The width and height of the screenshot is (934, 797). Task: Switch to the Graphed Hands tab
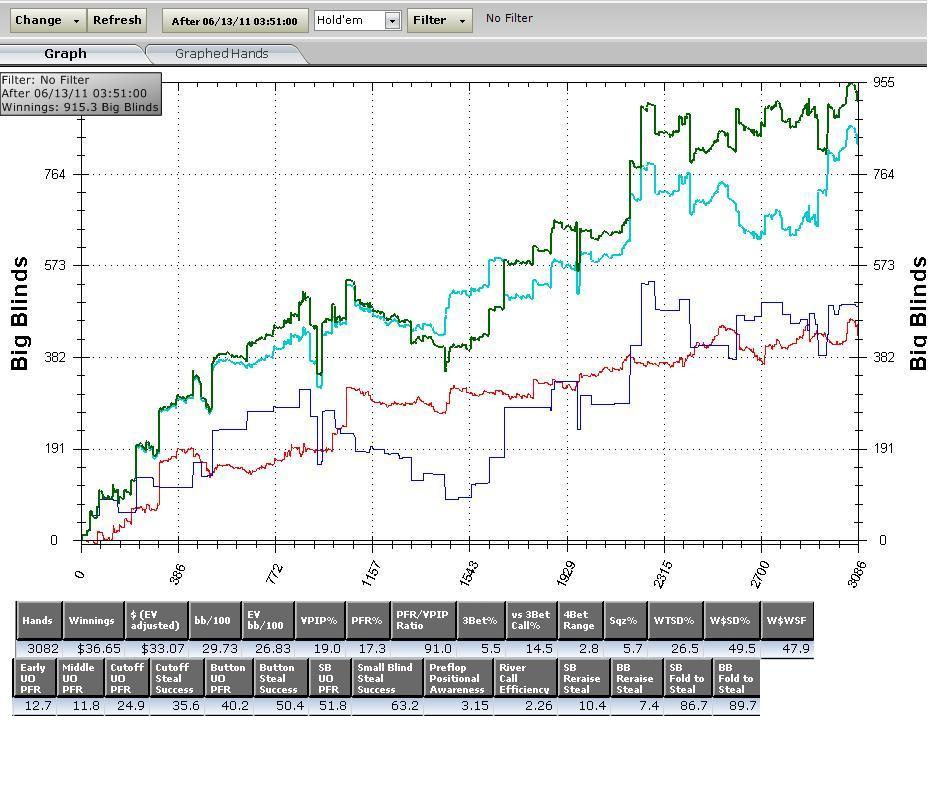[x=221, y=54]
